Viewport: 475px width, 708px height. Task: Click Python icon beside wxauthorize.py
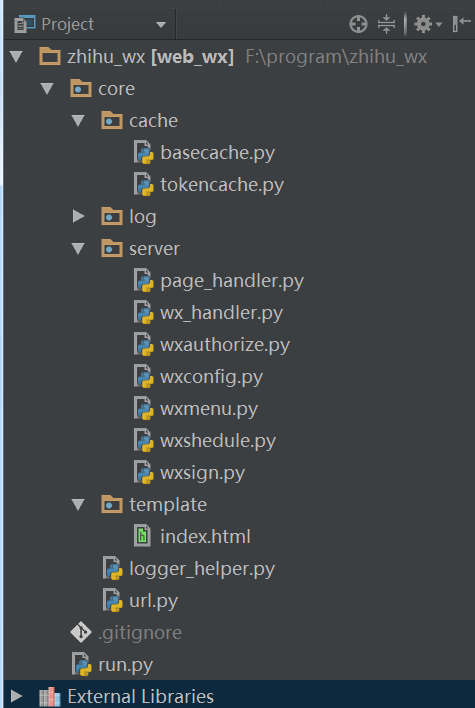point(144,345)
